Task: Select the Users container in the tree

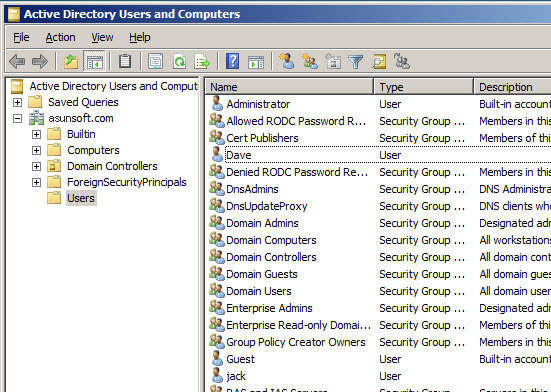Action: click(x=81, y=198)
